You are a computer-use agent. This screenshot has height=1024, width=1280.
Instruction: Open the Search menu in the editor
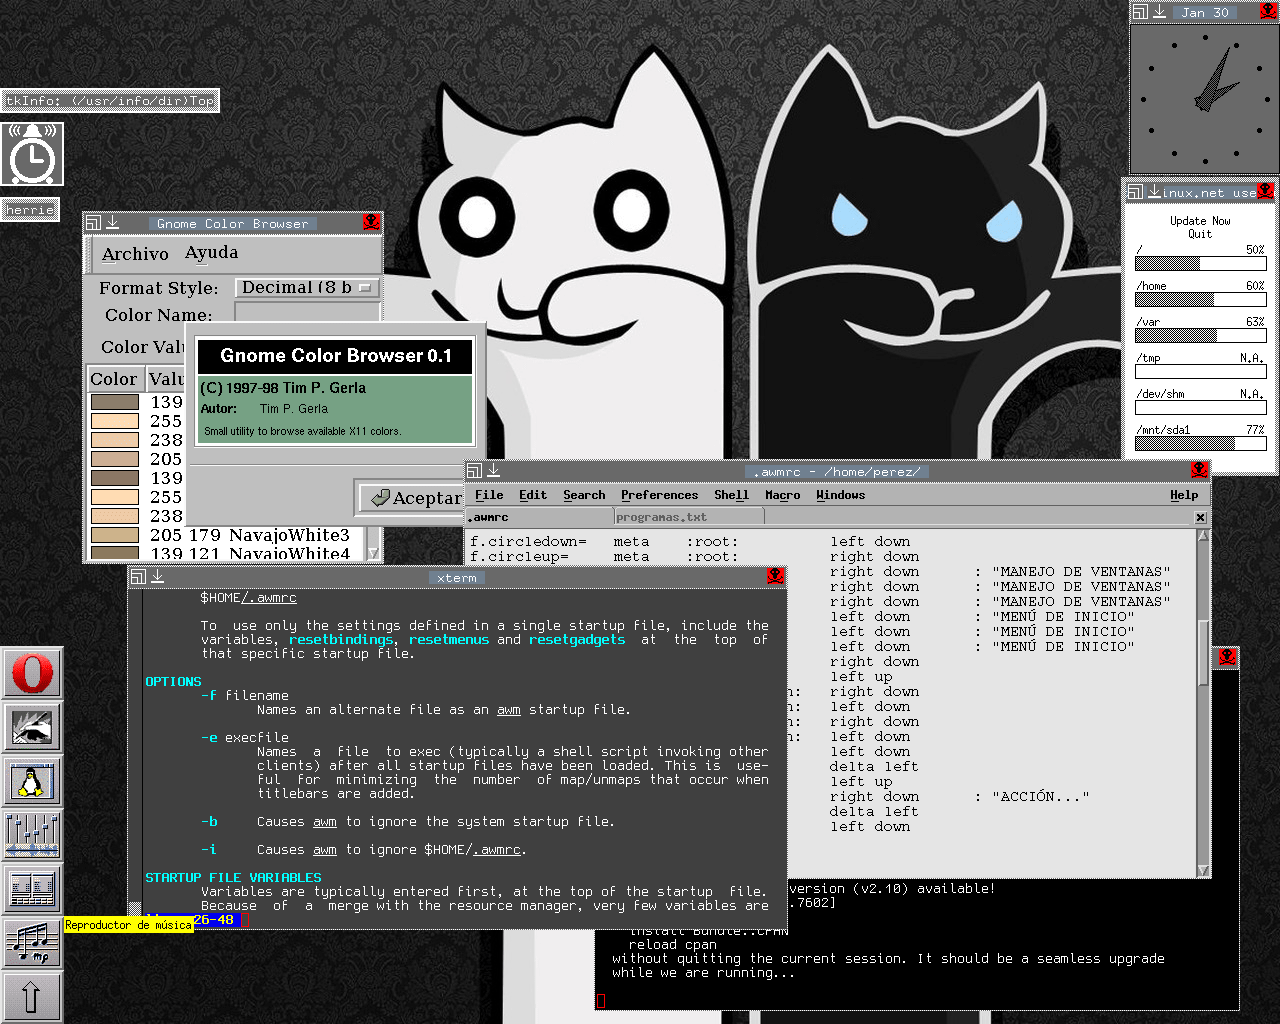tap(584, 495)
